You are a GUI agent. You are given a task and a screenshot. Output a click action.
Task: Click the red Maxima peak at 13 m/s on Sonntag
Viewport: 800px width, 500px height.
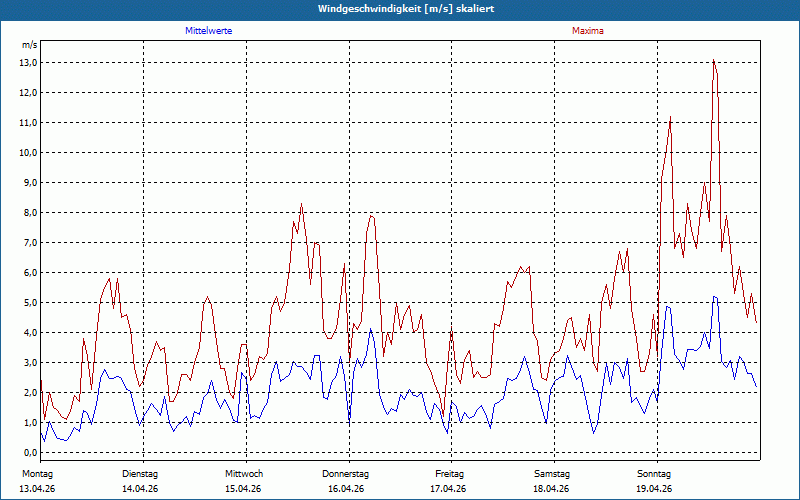(x=714, y=61)
